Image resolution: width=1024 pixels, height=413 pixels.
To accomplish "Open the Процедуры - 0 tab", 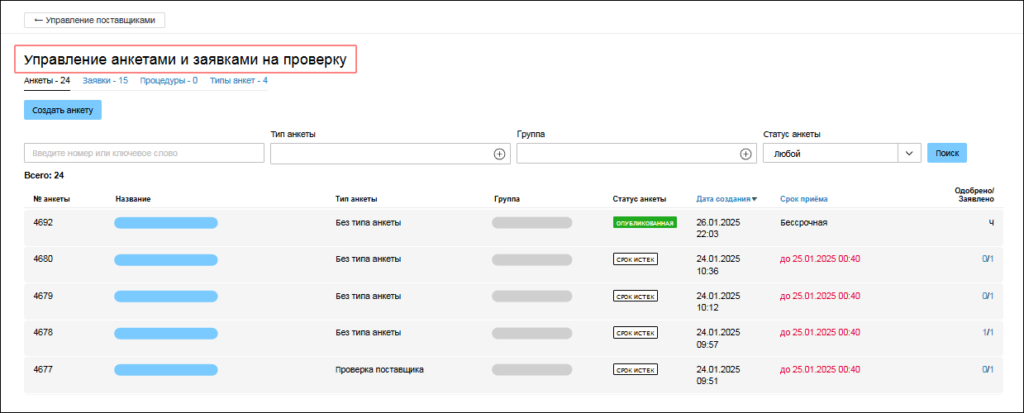I will [x=168, y=80].
